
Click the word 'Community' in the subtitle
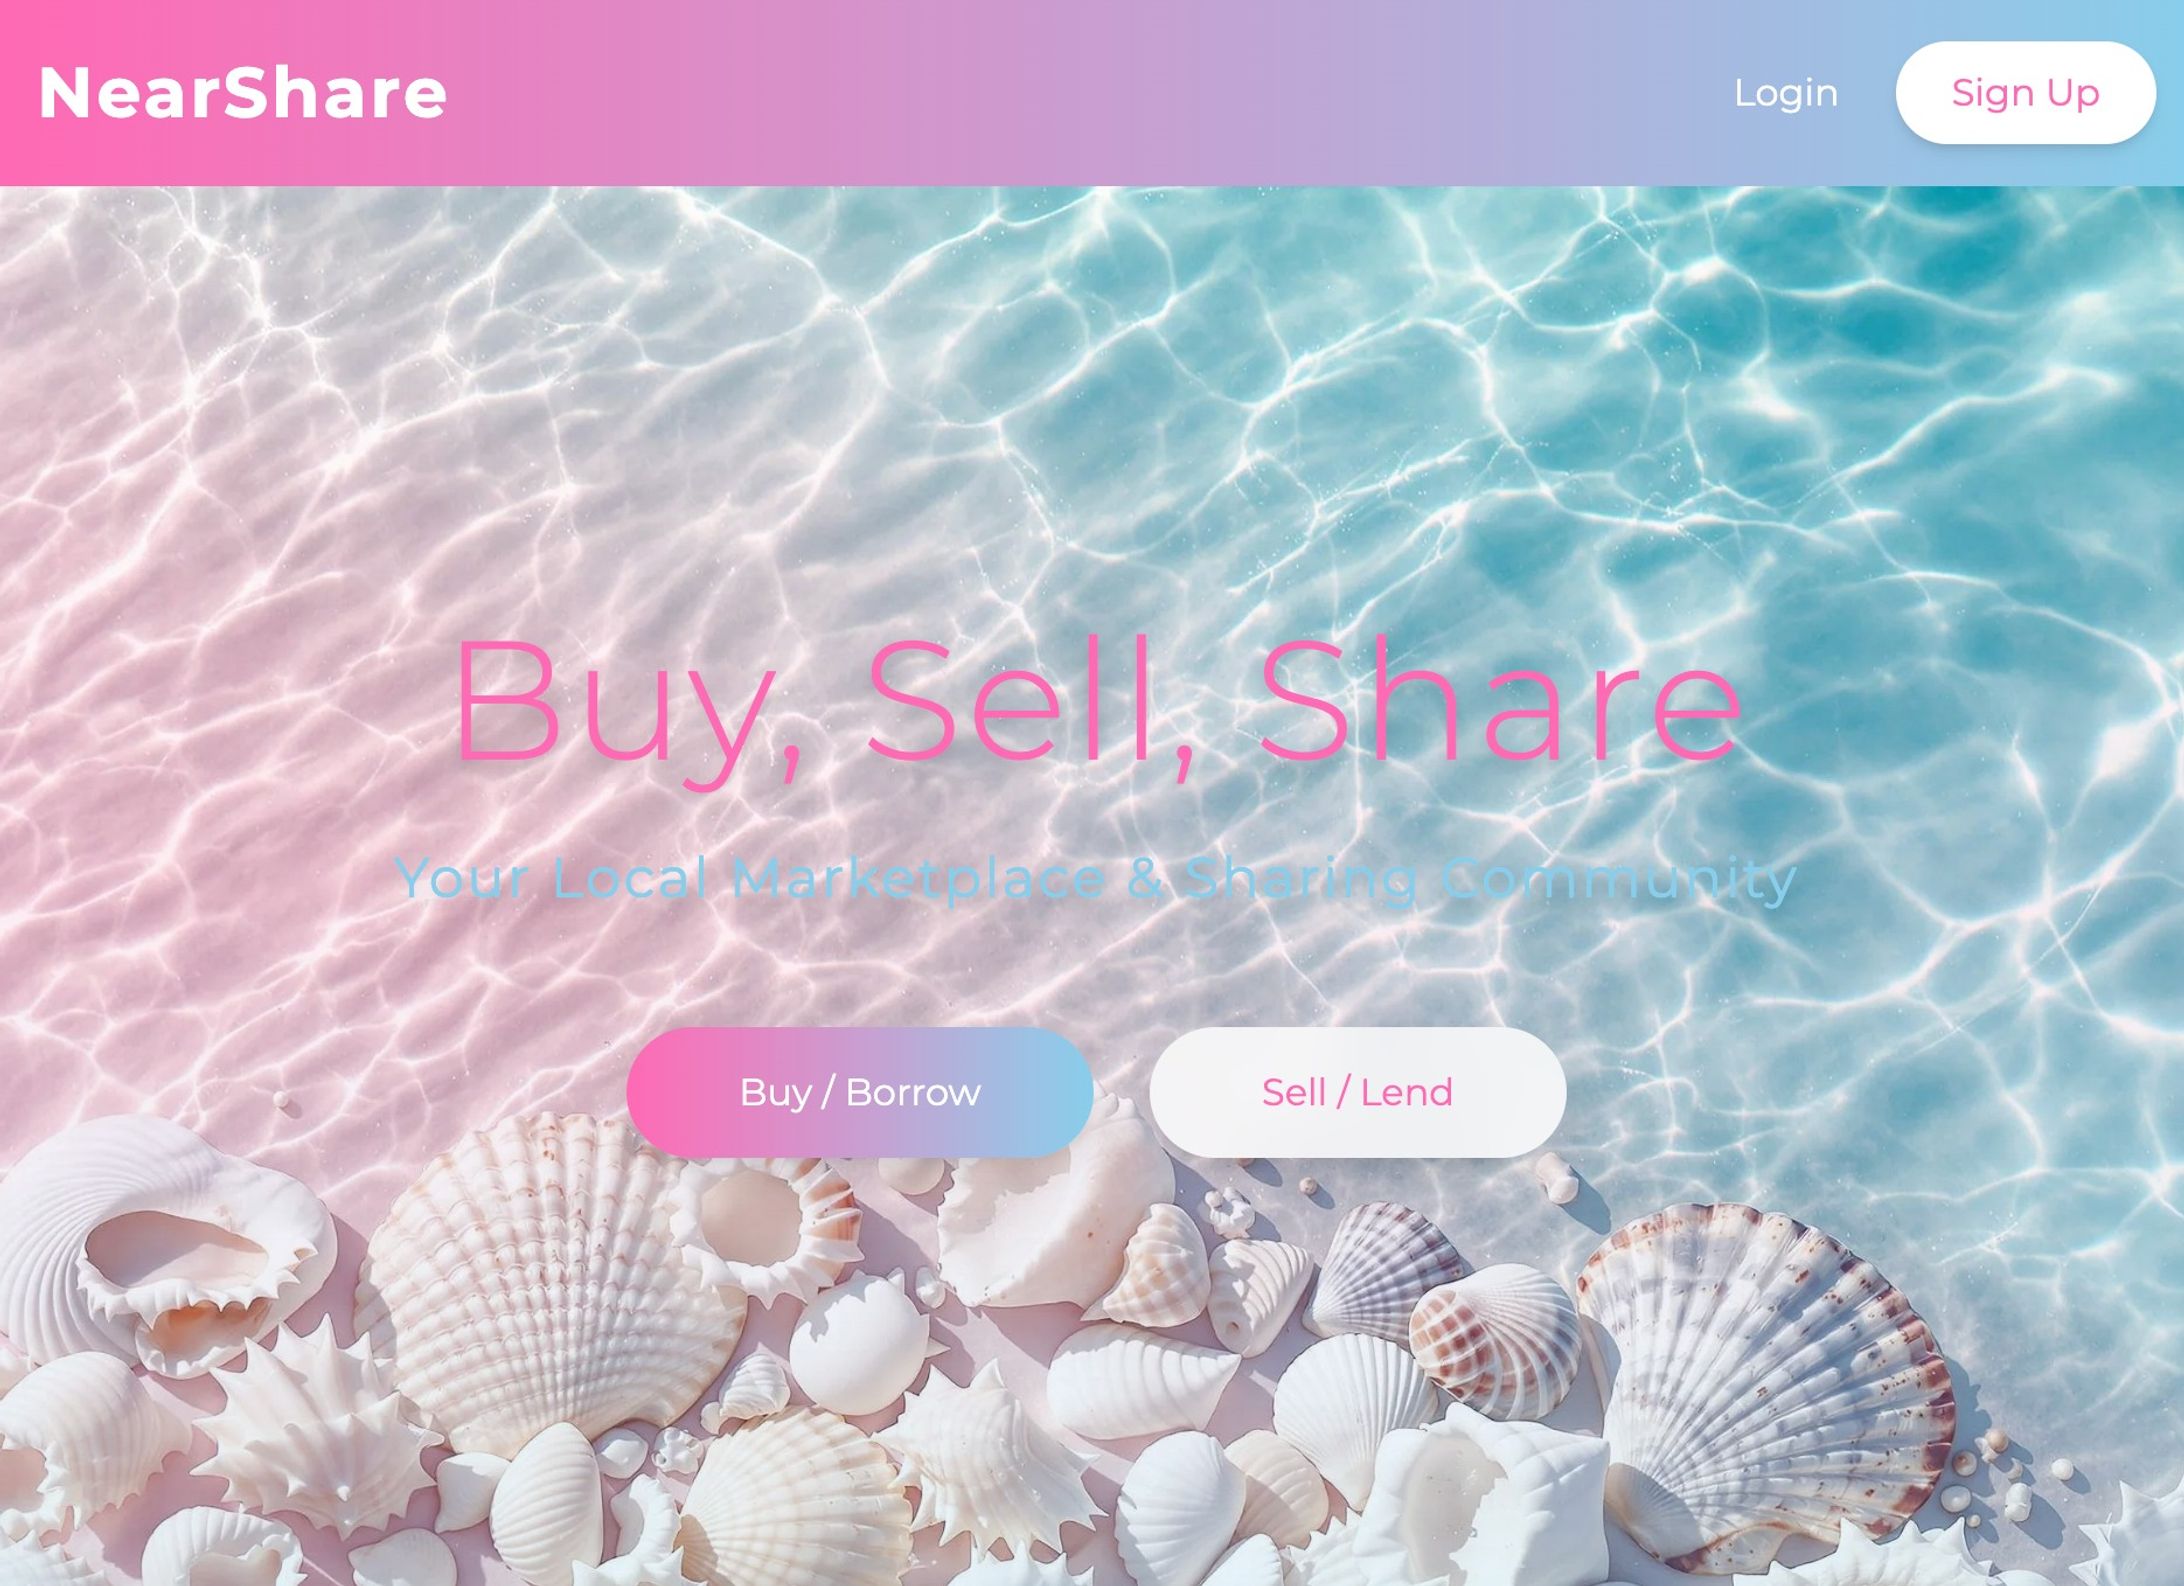tap(1619, 880)
